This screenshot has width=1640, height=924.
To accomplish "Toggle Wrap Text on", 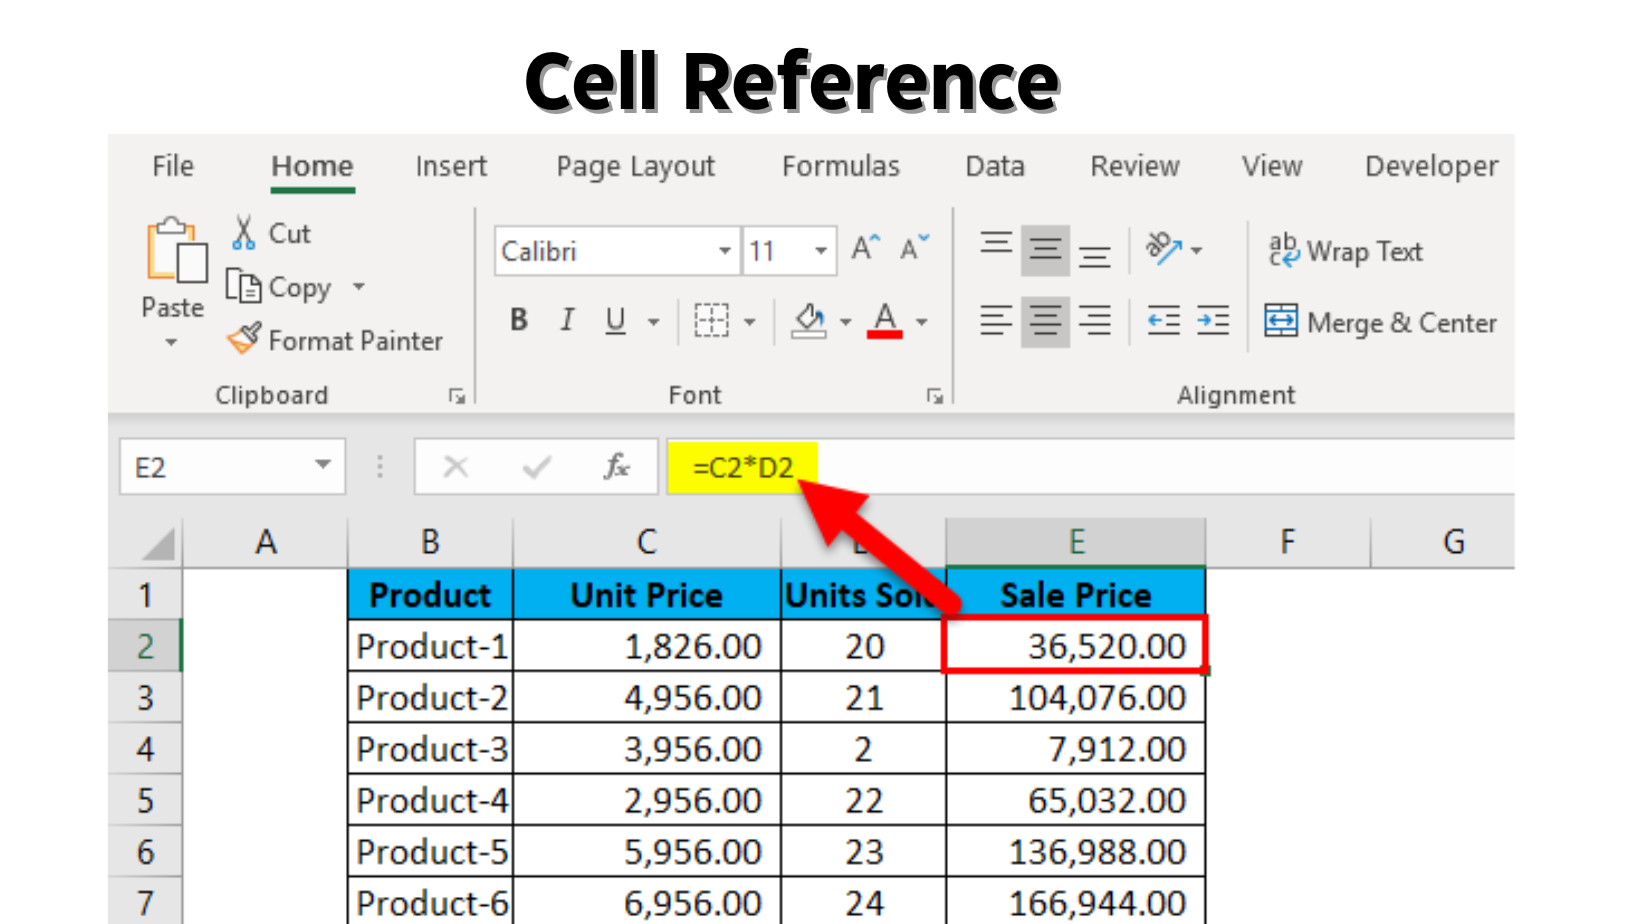I will point(1345,251).
